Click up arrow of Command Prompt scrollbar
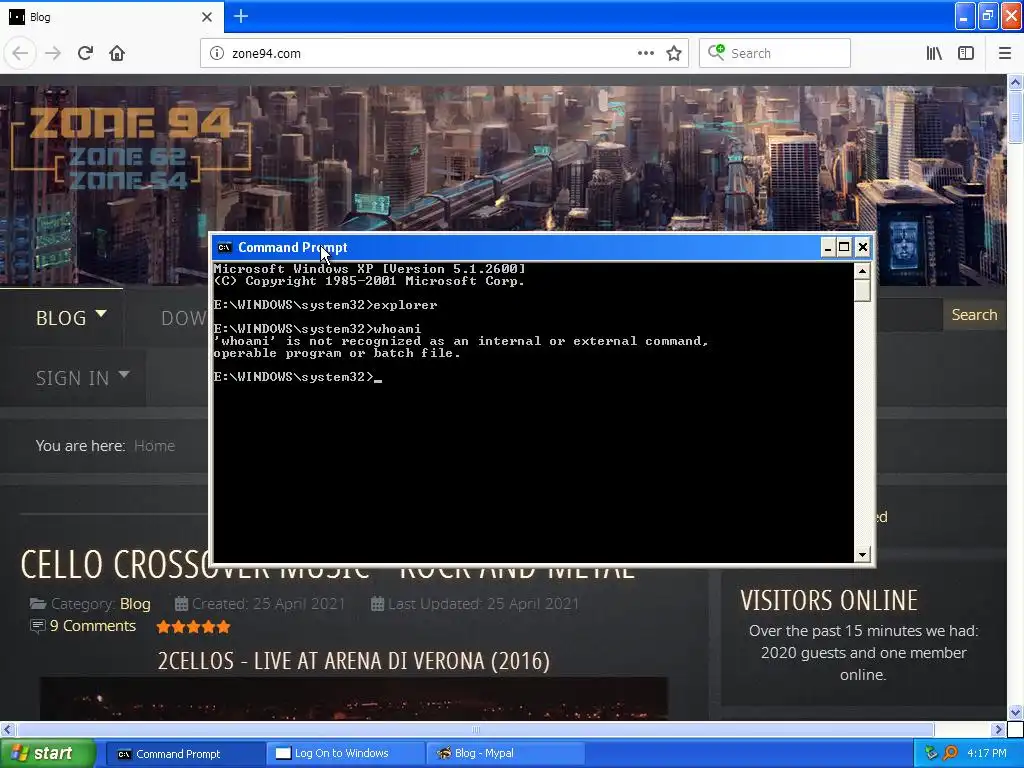Viewport: 1024px width, 768px height. tap(862, 270)
